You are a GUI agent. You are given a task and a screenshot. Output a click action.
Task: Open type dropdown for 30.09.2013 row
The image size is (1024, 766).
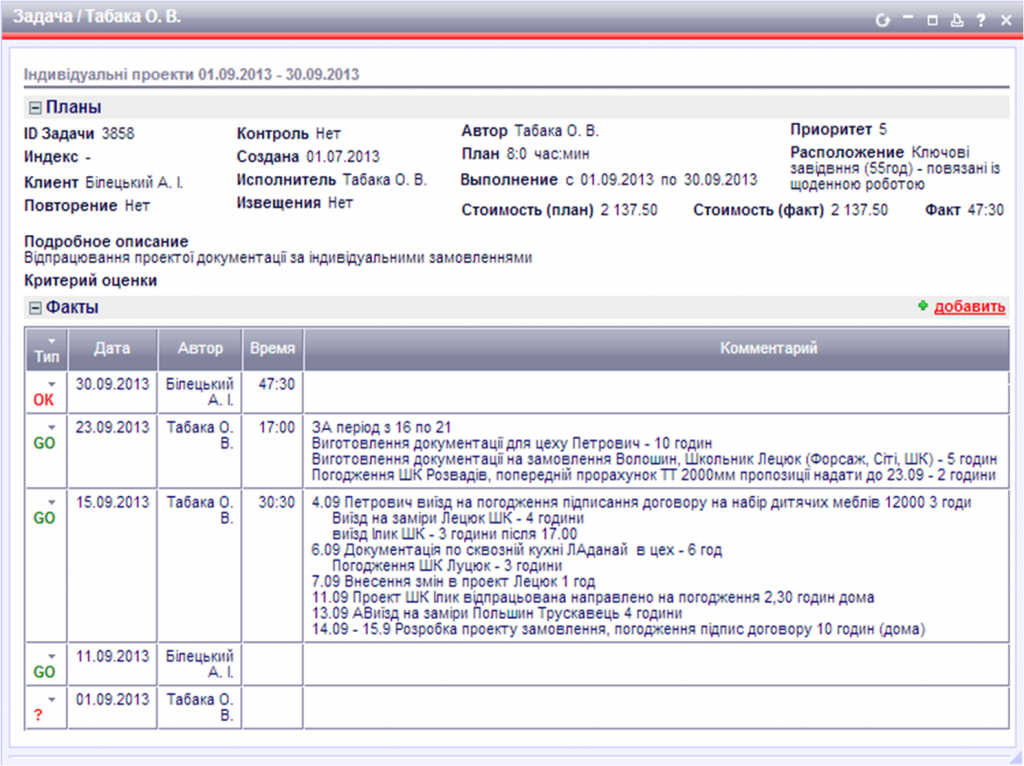(52, 384)
